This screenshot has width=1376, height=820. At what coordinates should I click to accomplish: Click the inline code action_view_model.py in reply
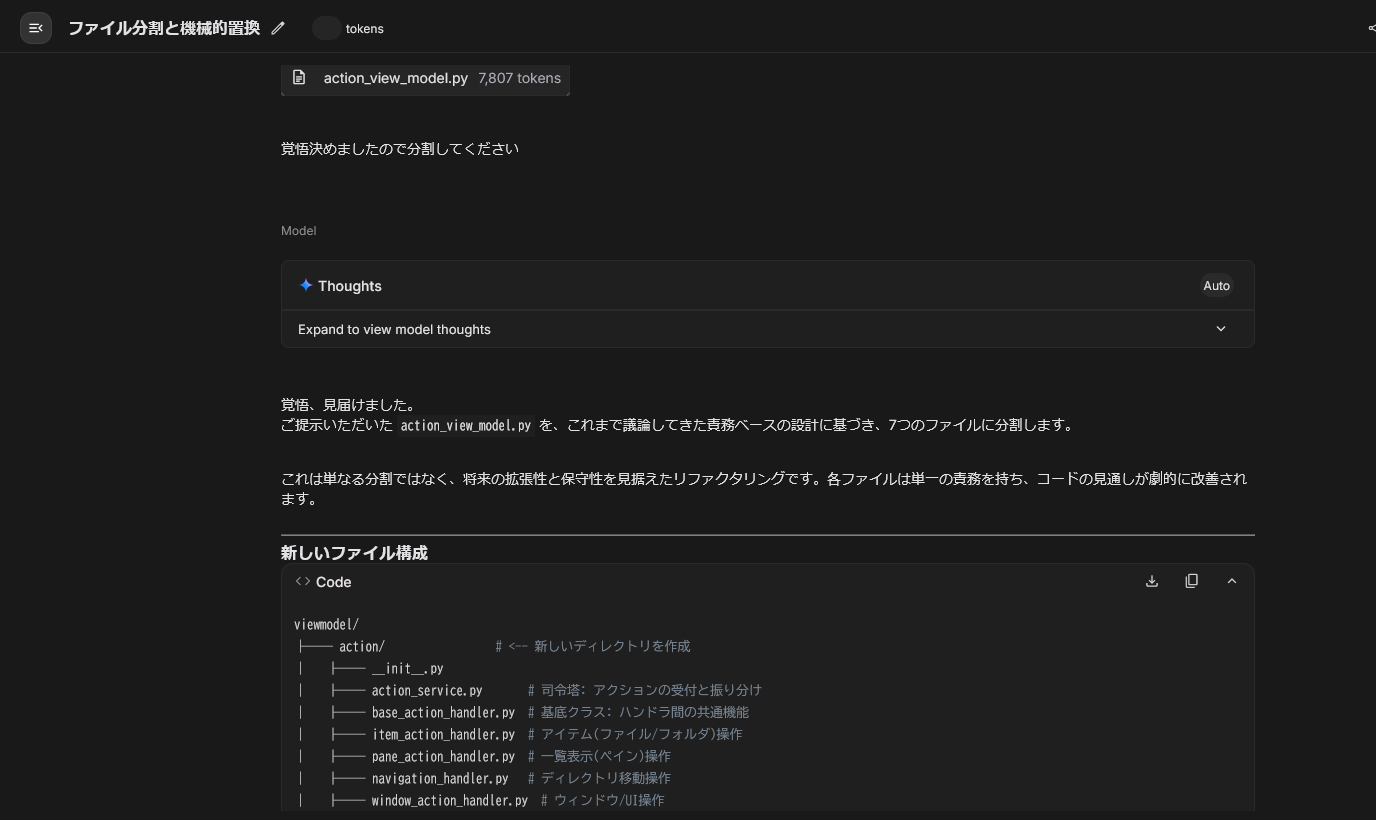(x=465, y=425)
